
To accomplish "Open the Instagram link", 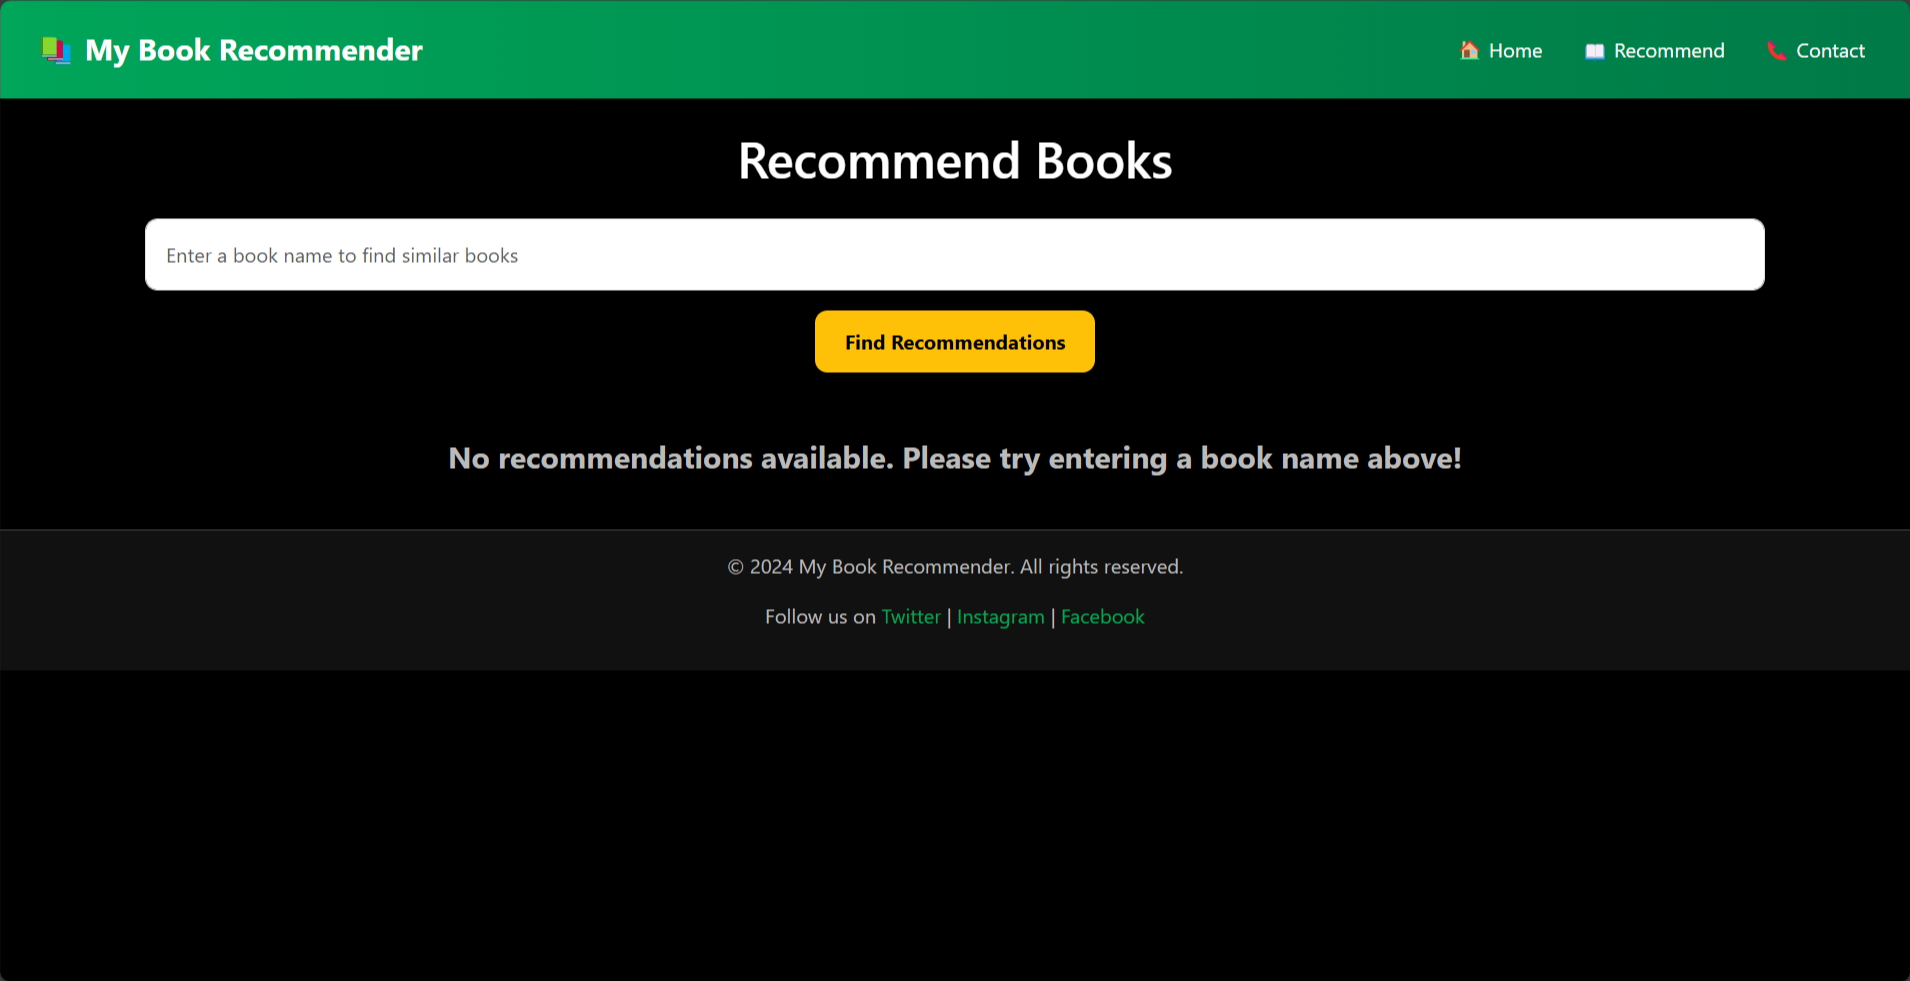I will coord(1000,617).
